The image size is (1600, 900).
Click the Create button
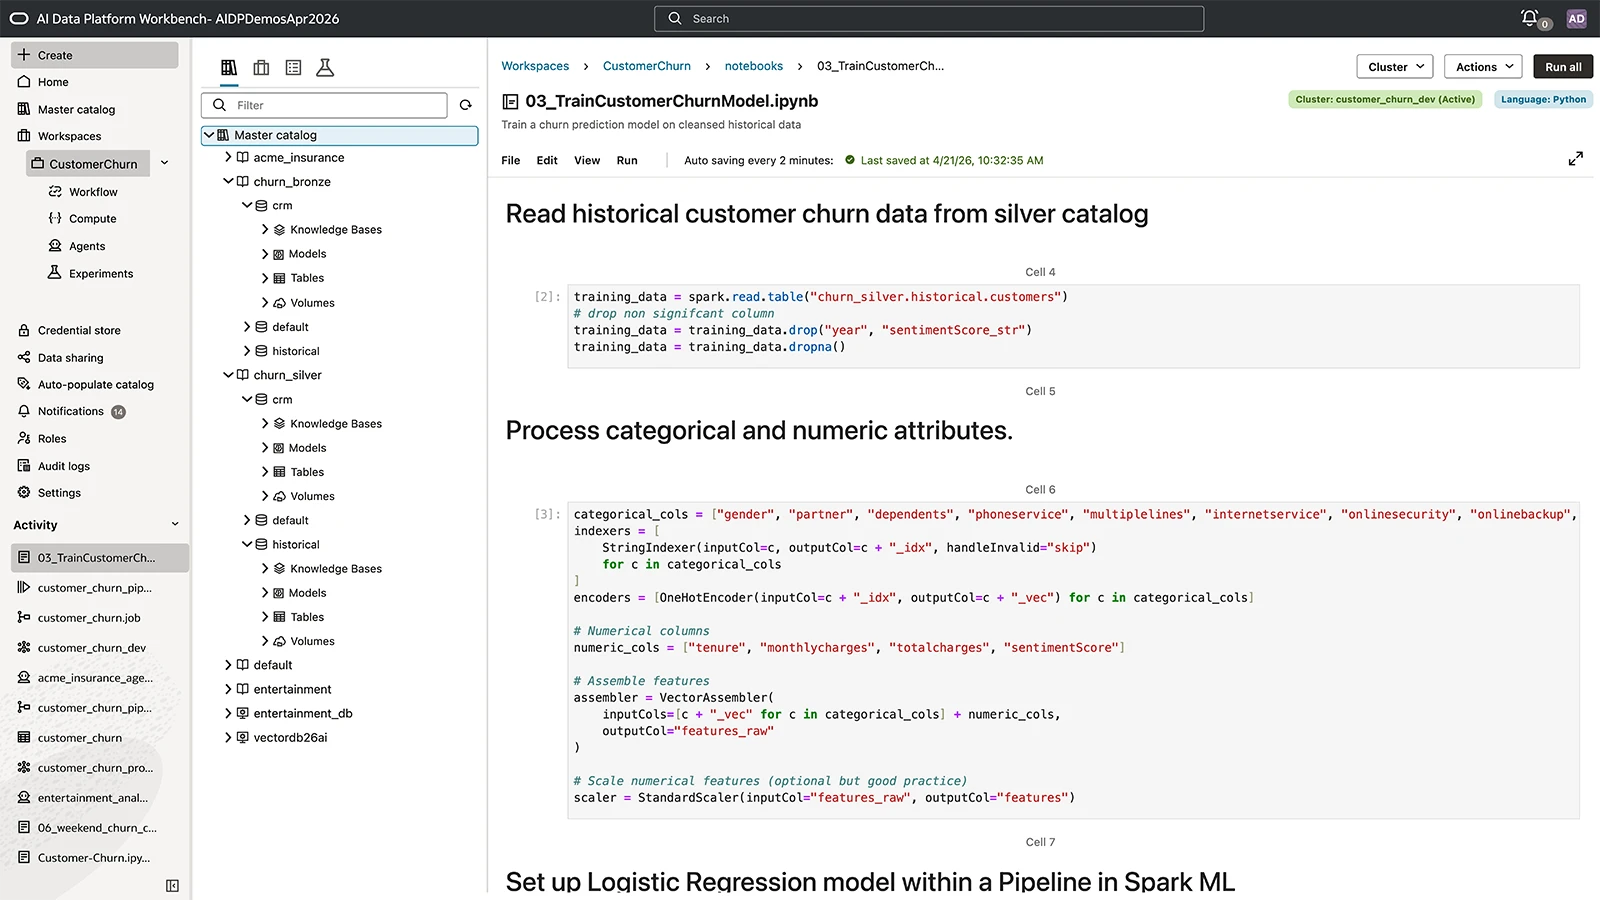click(95, 55)
